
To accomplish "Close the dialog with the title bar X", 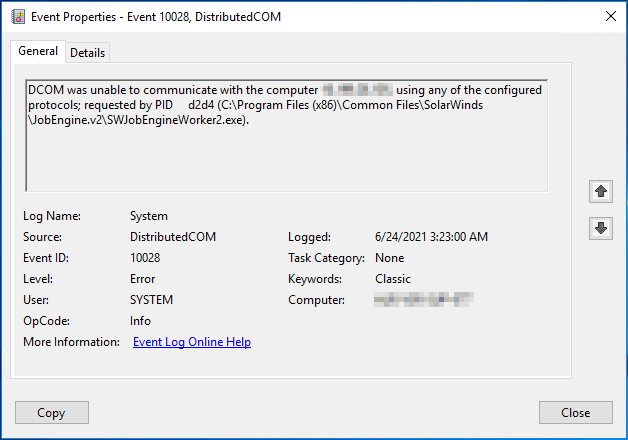I will coord(609,16).
